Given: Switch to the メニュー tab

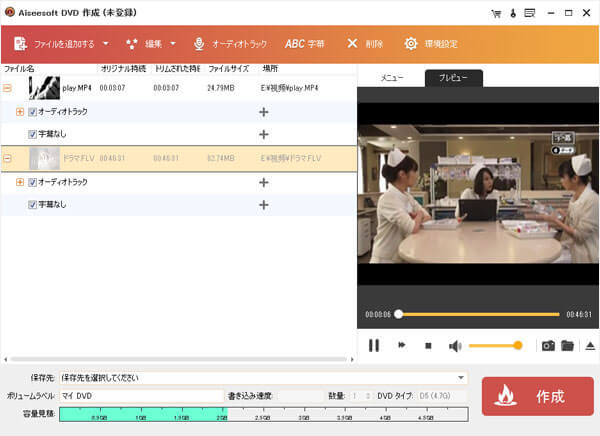Looking at the screenshot, I should click(x=393, y=78).
